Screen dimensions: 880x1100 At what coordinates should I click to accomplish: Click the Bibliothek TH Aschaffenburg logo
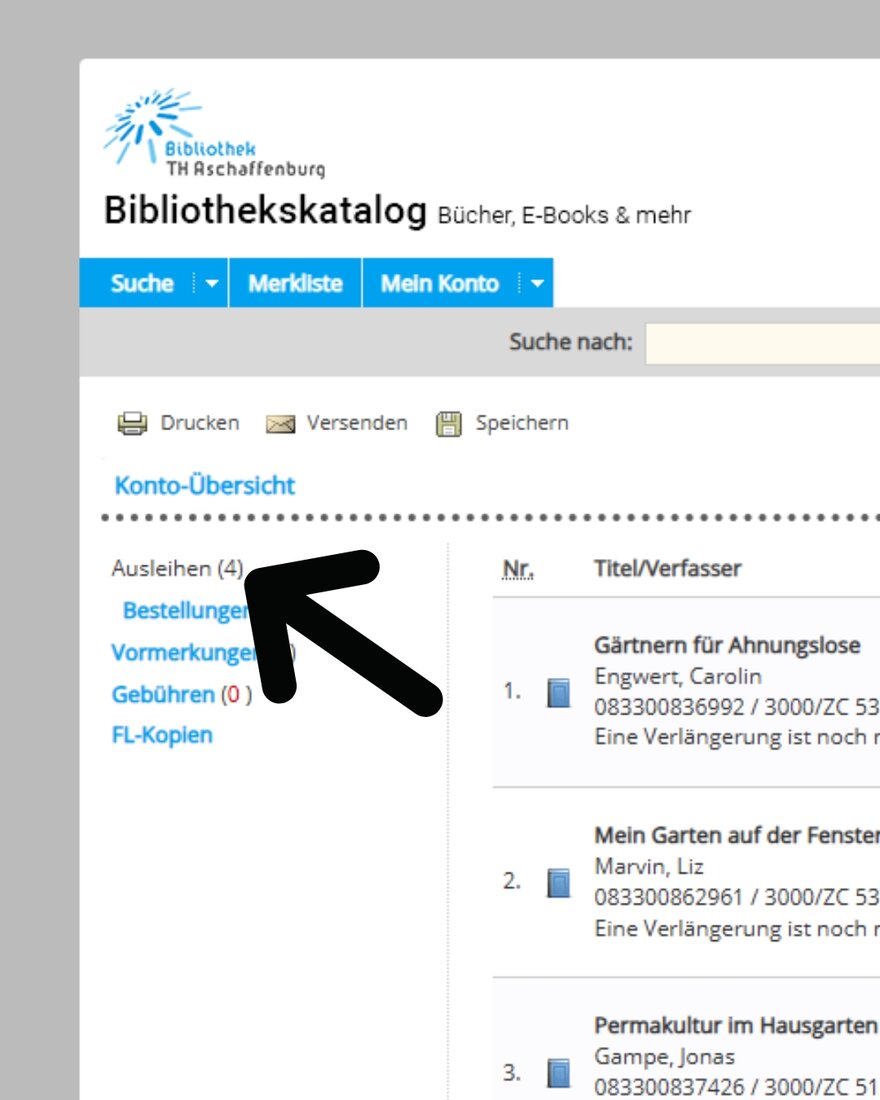tap(214, 133)
